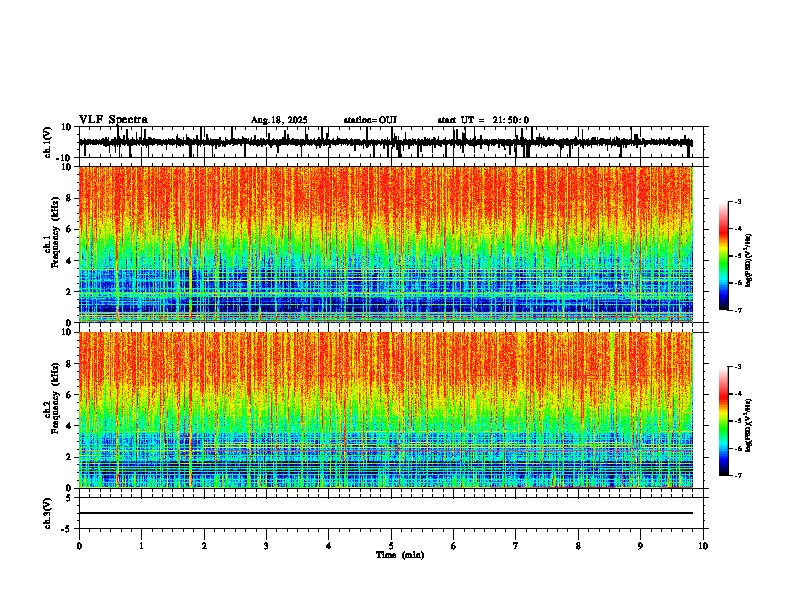Click the time axis tick label "9"

tap(640, 546)
